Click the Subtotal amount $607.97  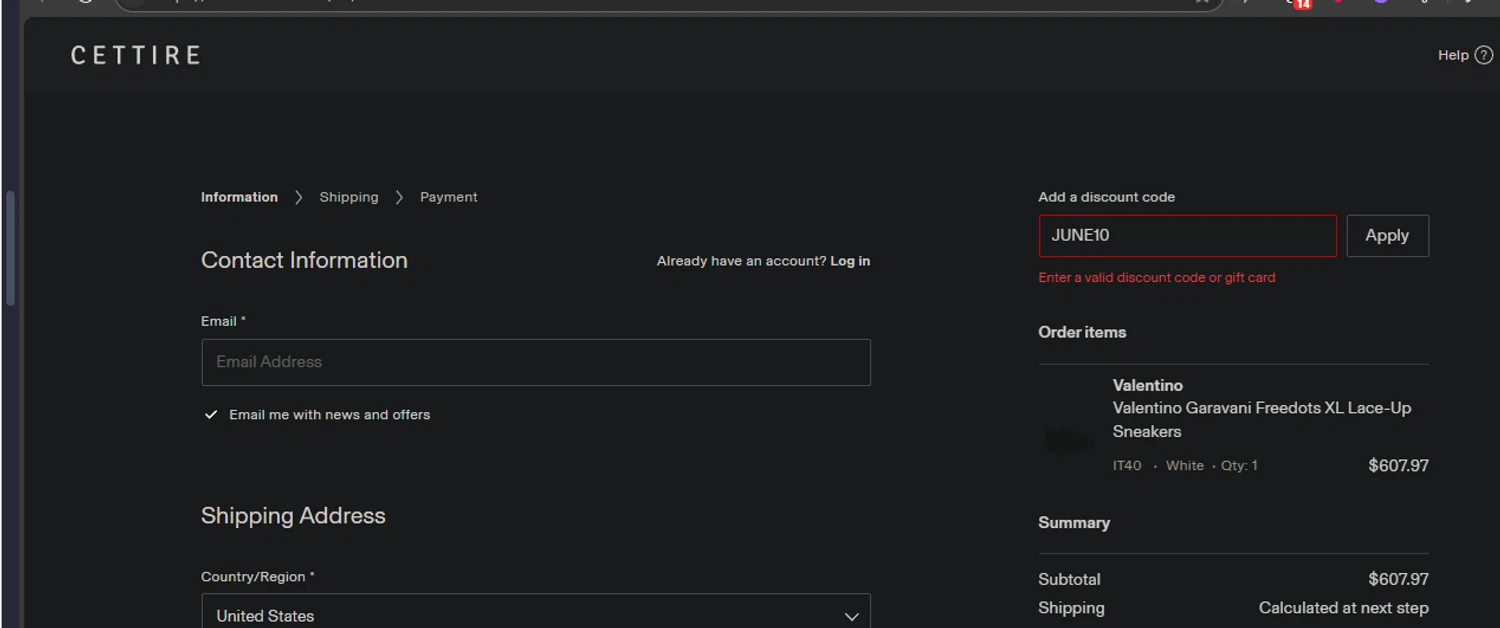pyautogui.click(x=1398, y=579)
